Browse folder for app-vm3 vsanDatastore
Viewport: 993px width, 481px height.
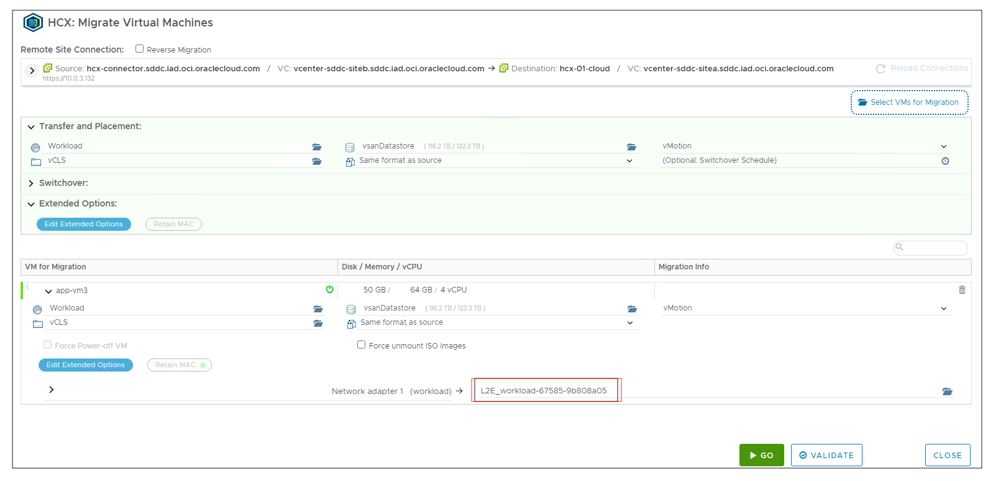point(632,309)
